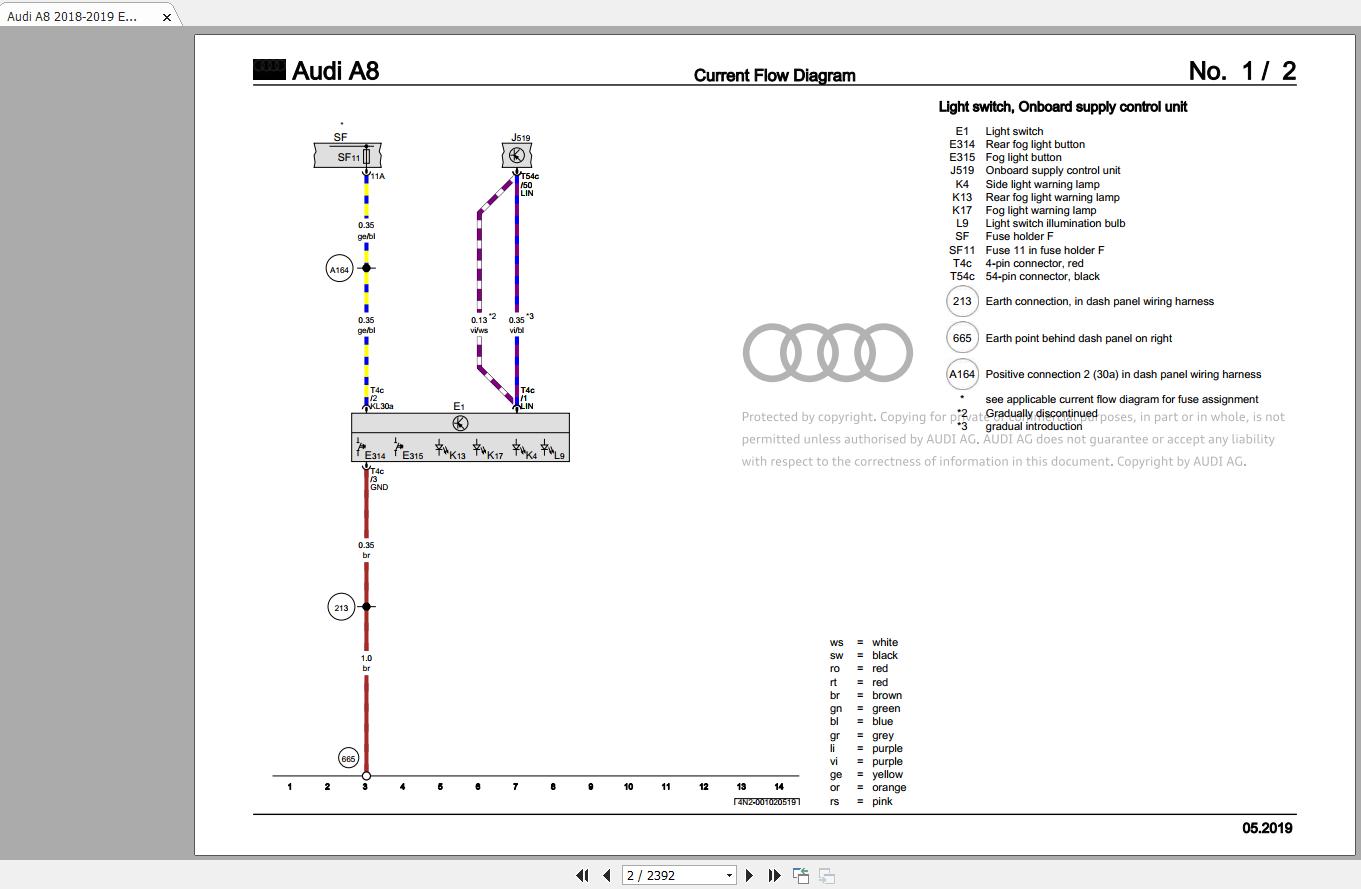
Task: Click track number 14 on the bottom scale
Action: [x=778, y=787]
